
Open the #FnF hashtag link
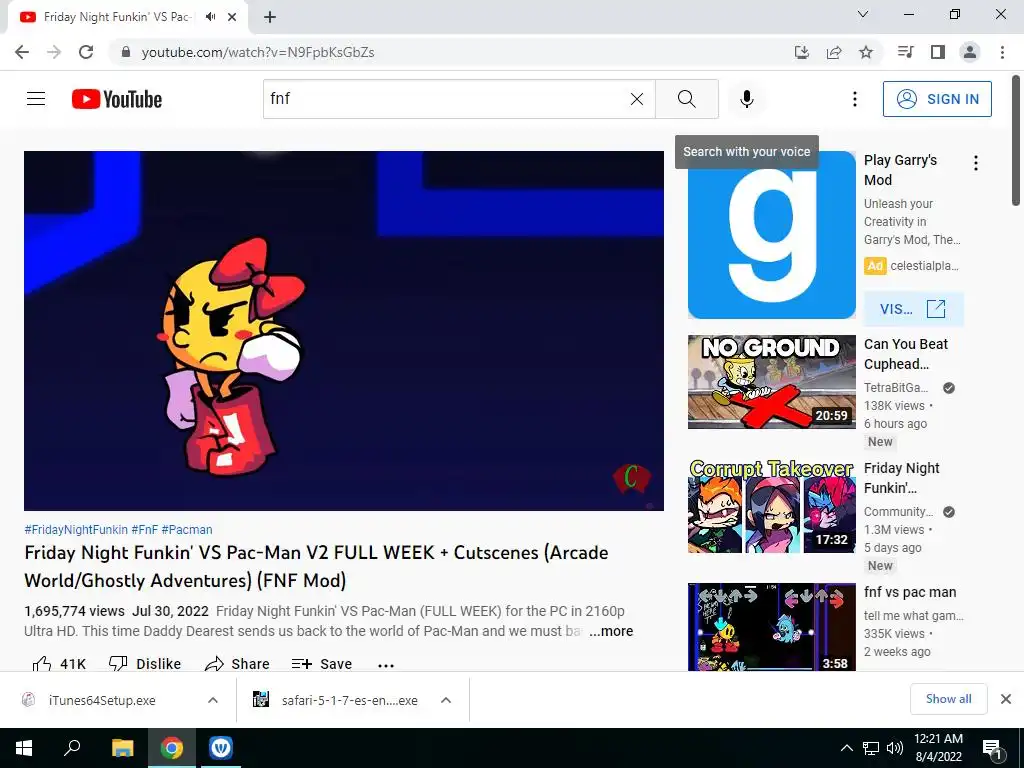(144, 530)
